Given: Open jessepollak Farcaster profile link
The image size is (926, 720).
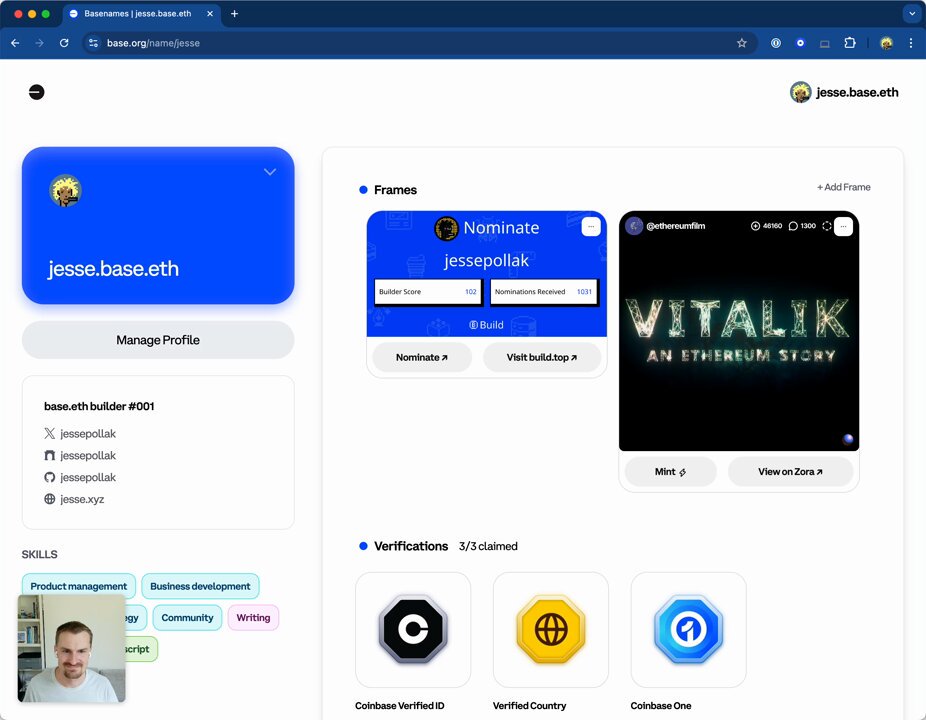Looking at the screenshot, I should tap(80, 455).
